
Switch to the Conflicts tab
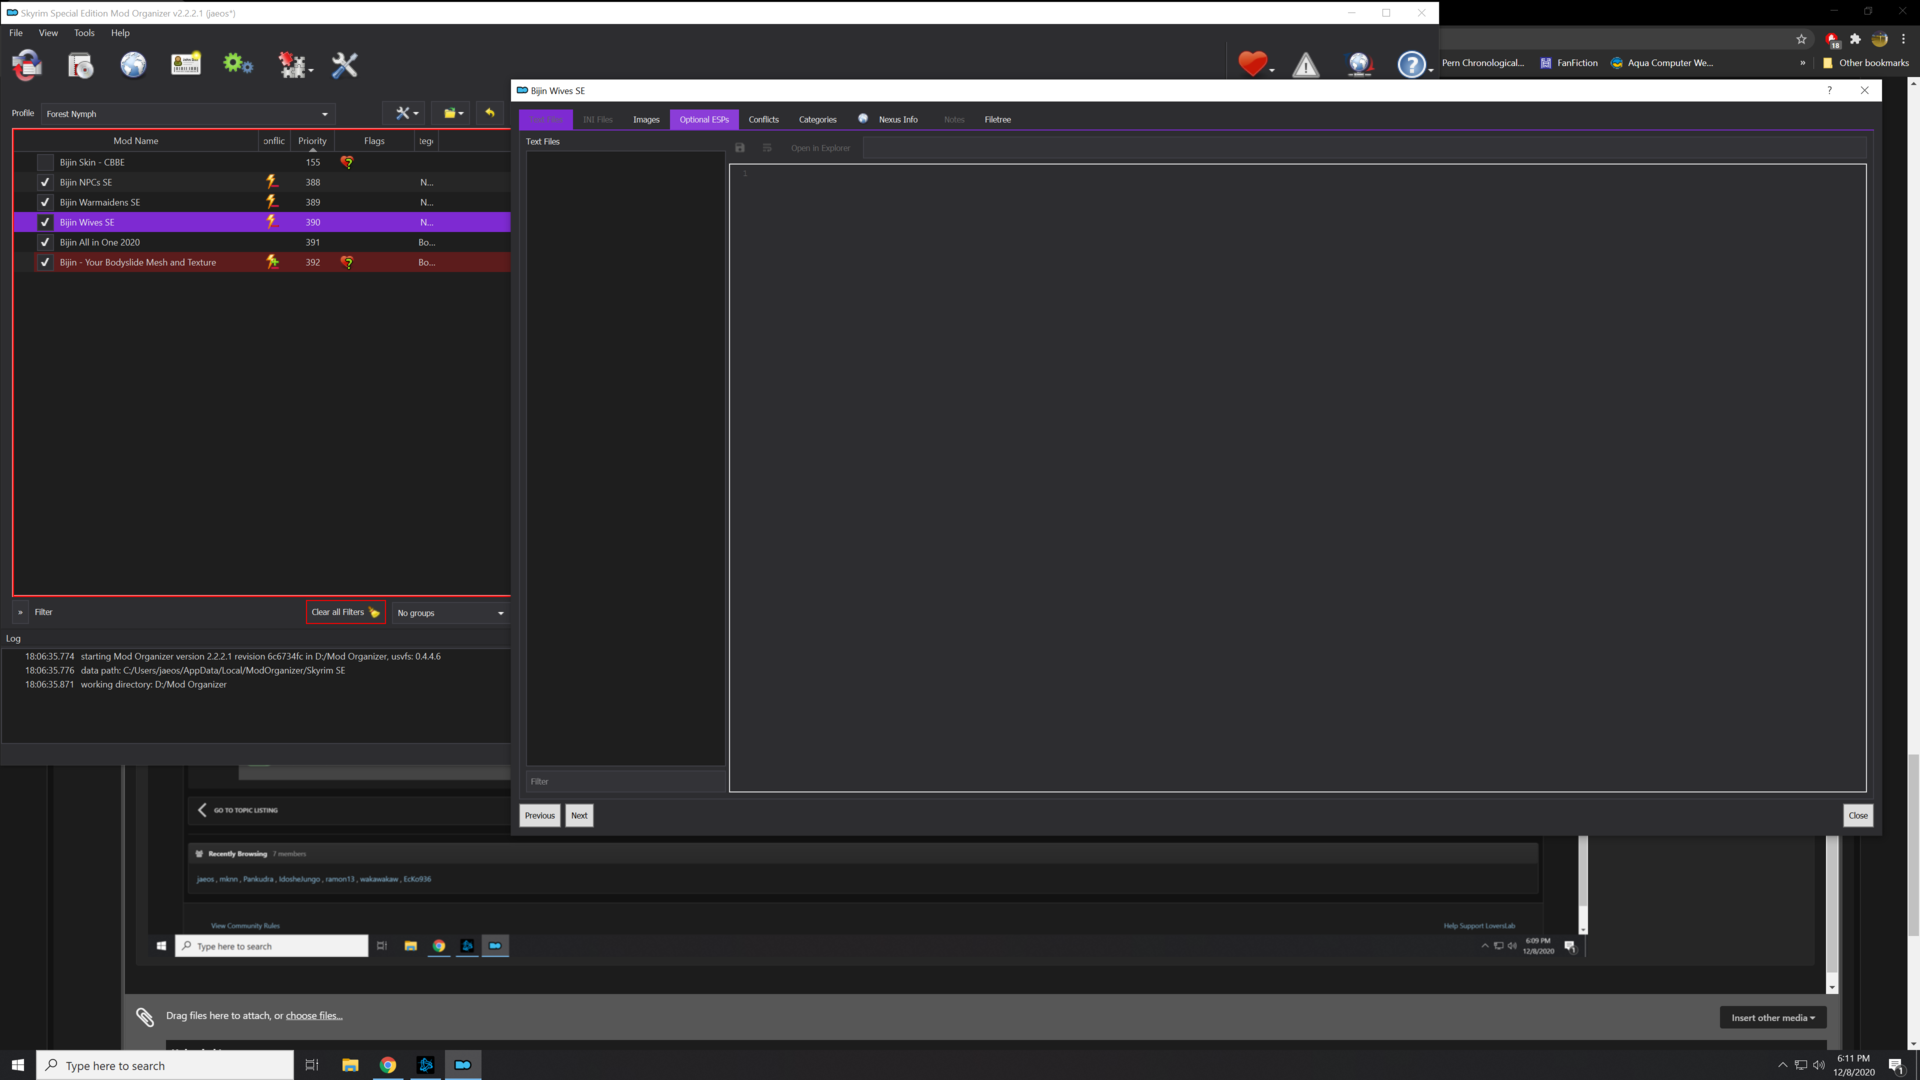pyautogui.click(x=763, y=120)
